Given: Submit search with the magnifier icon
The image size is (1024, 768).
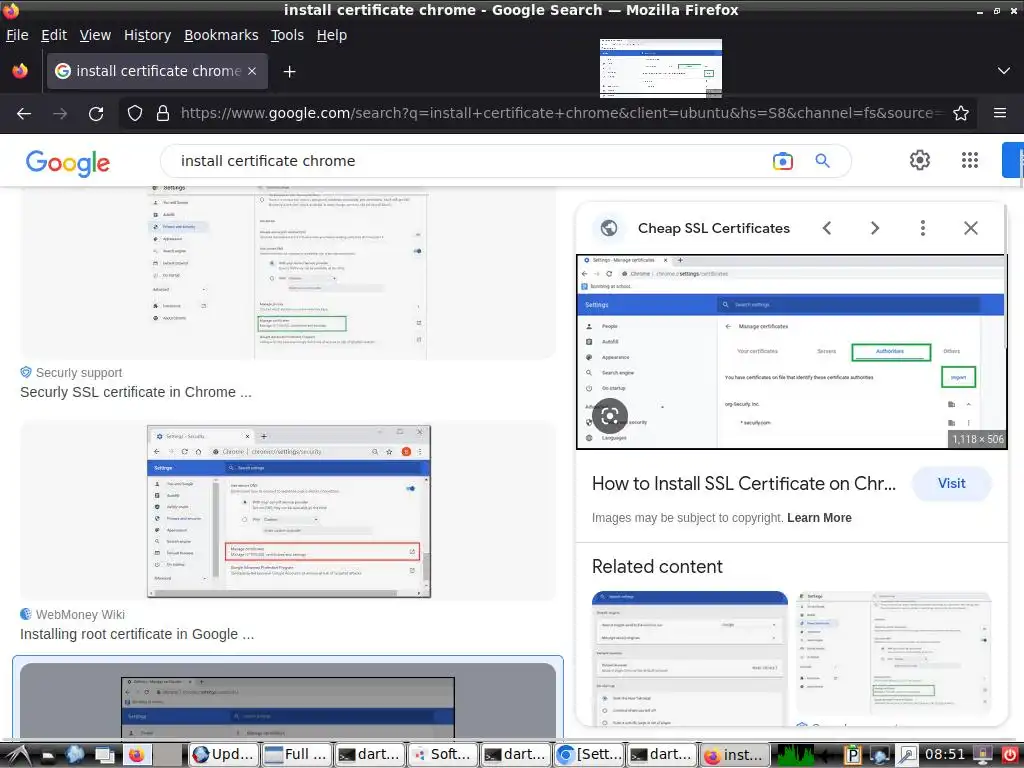Looking at the screenshot, I should [823, 161].
